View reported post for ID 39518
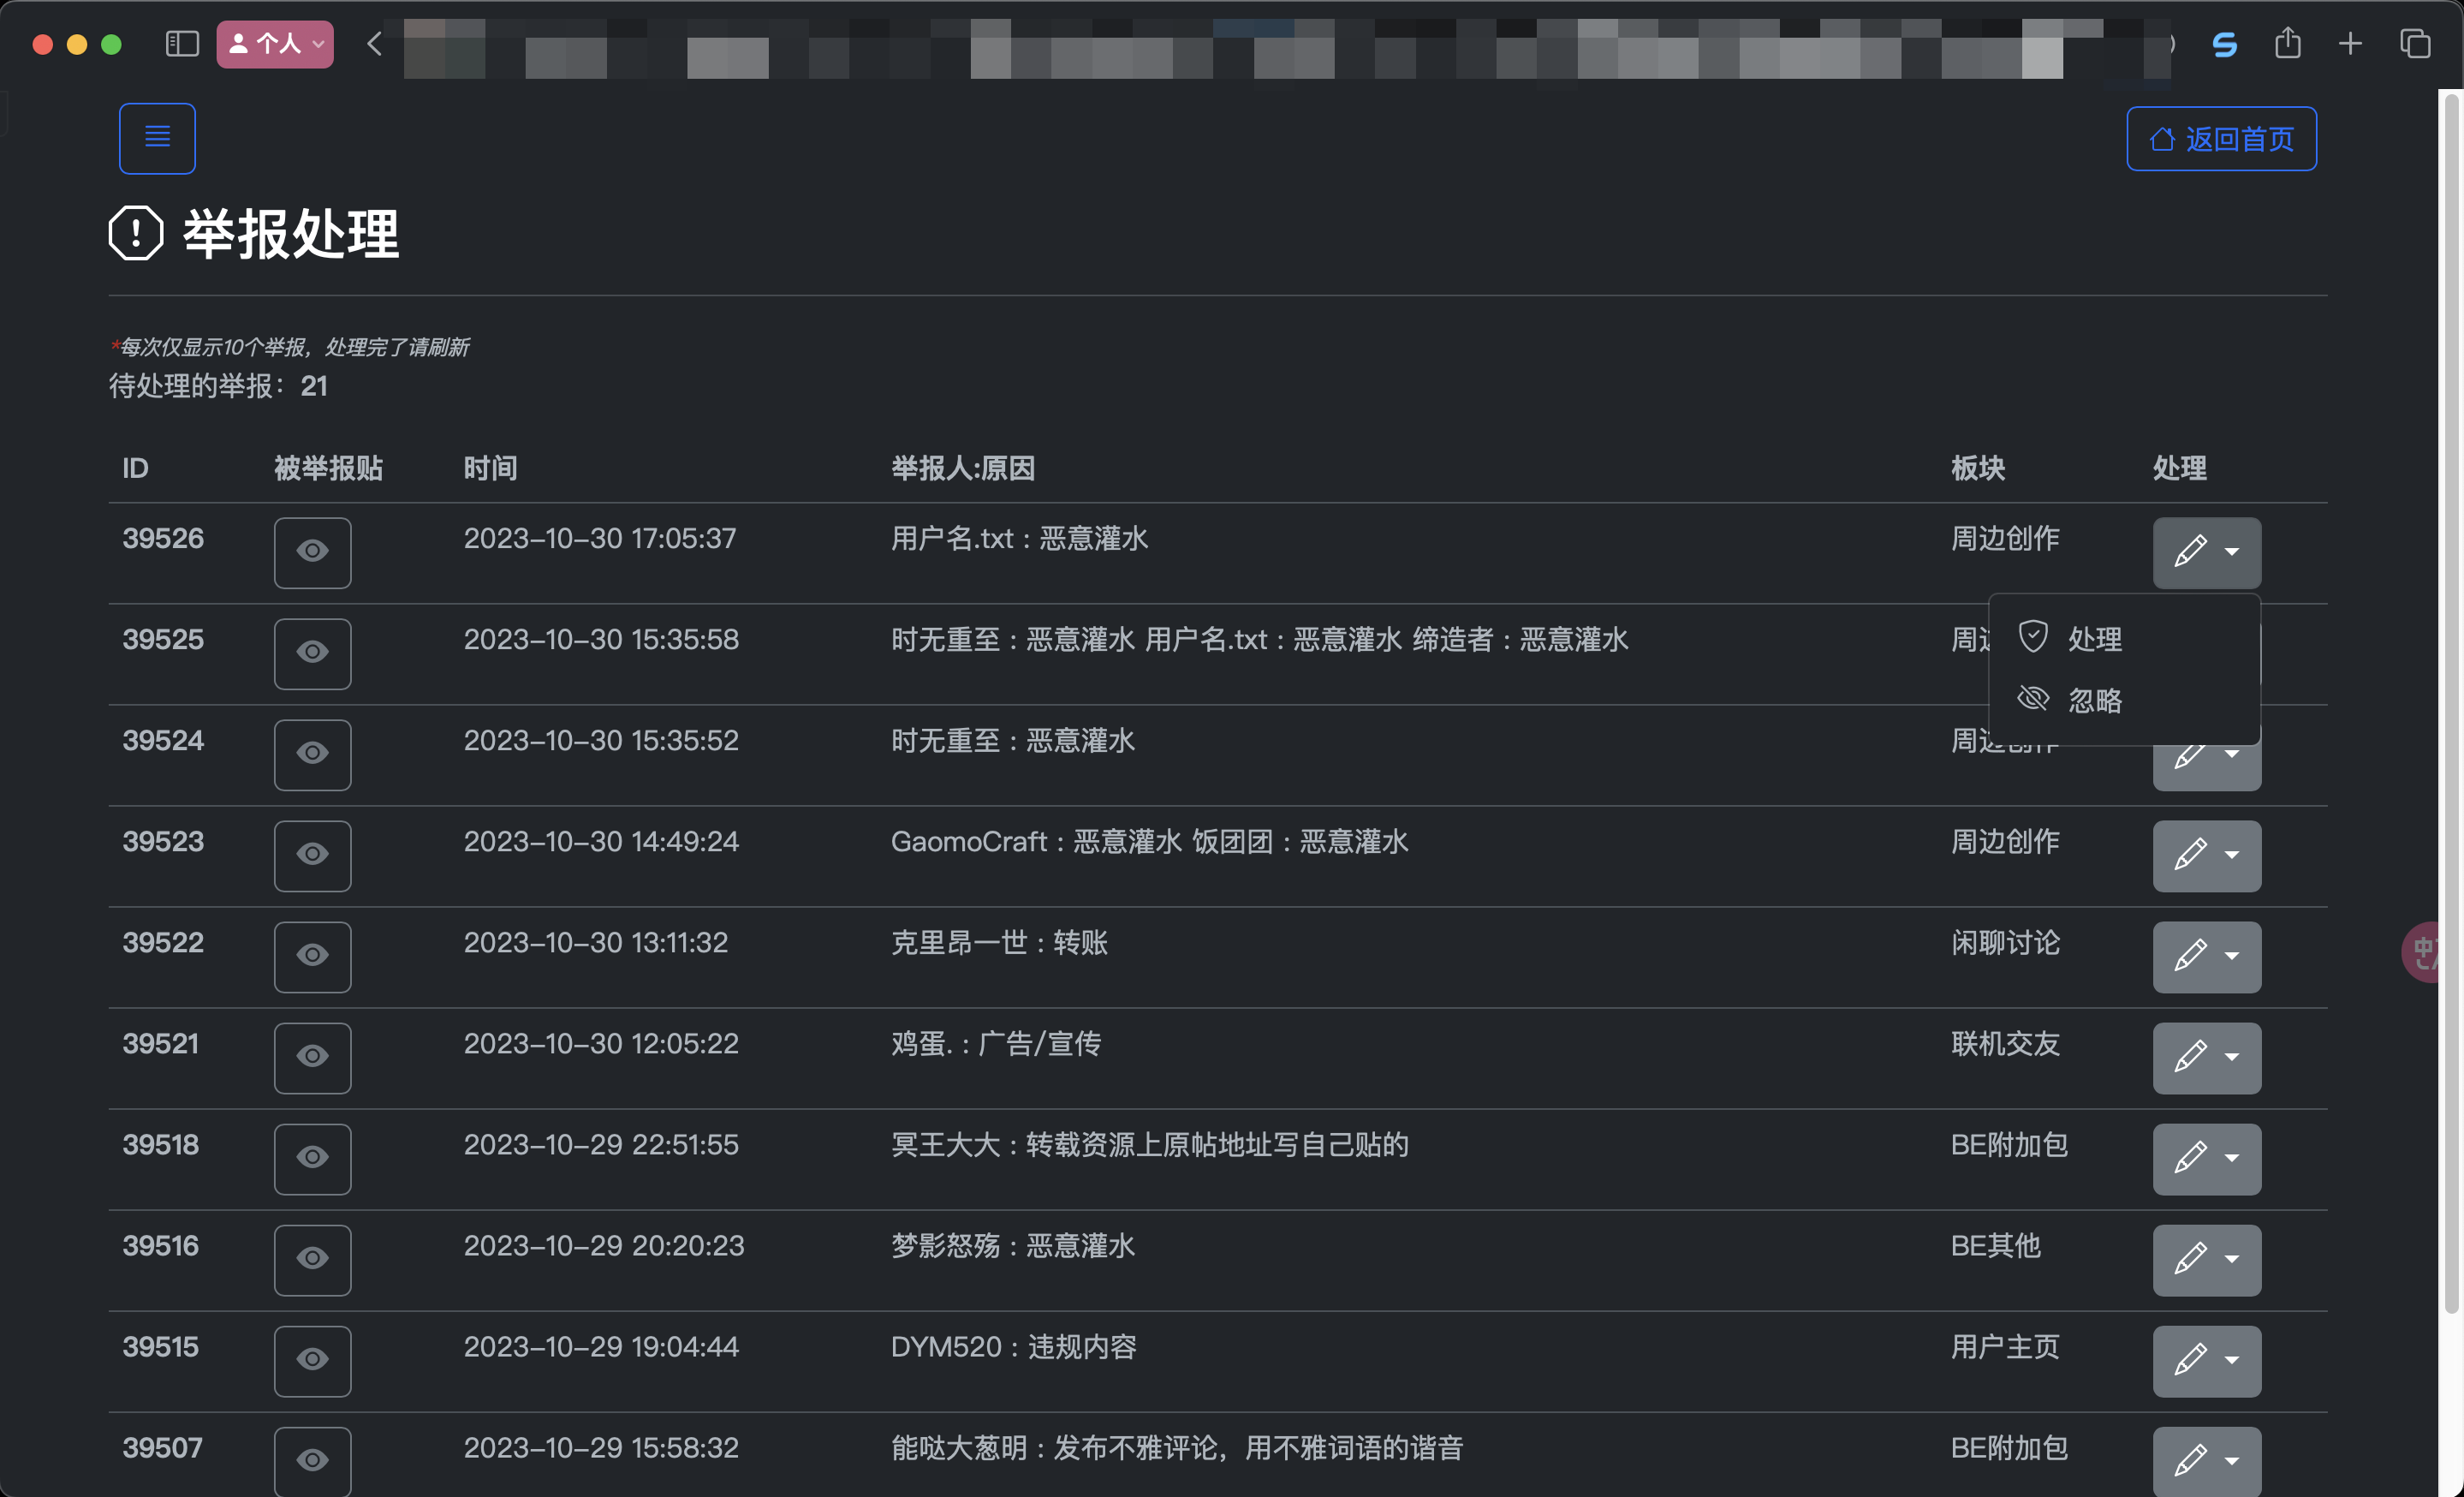Screen dimensions: 2464x1497 click(313, 1158)
